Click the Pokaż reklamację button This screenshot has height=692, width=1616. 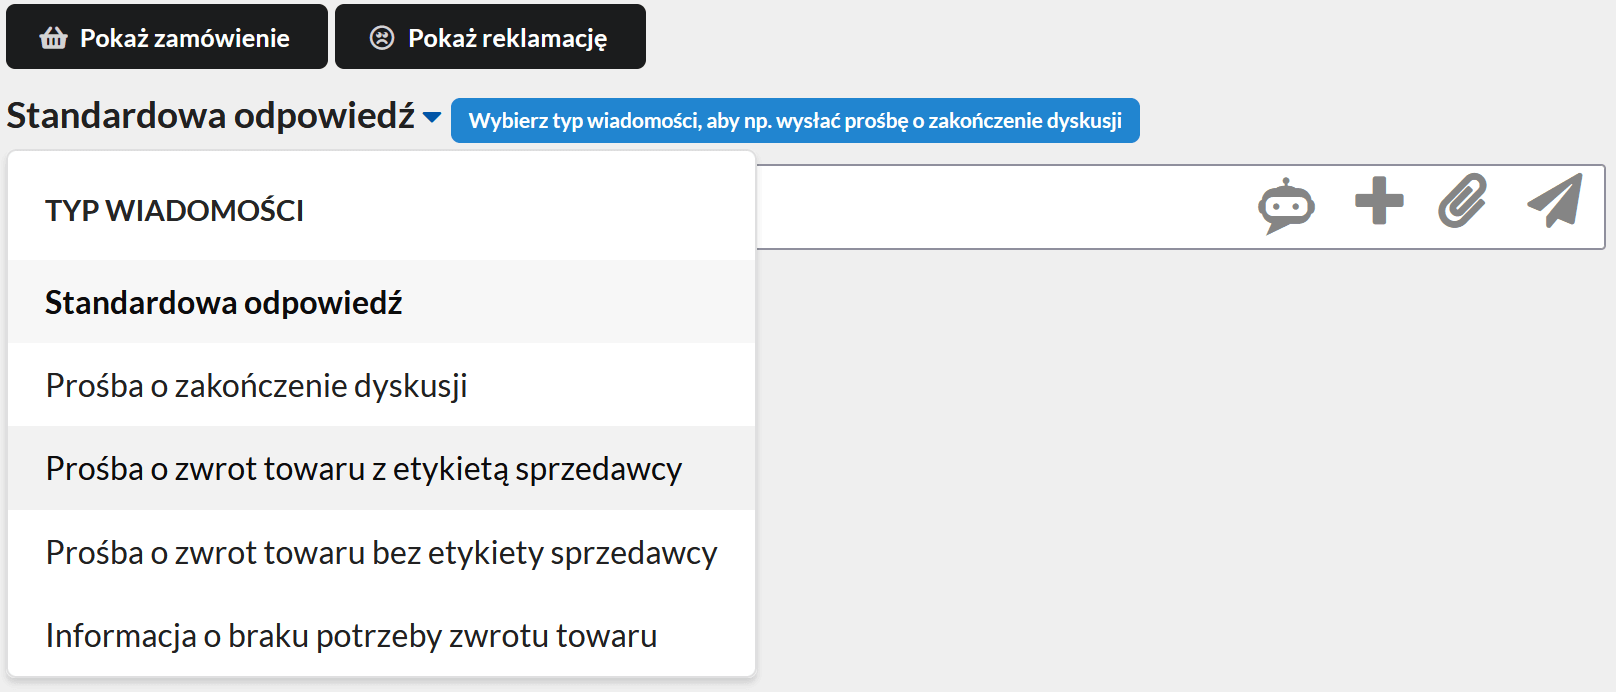click(x=491, y=36)
